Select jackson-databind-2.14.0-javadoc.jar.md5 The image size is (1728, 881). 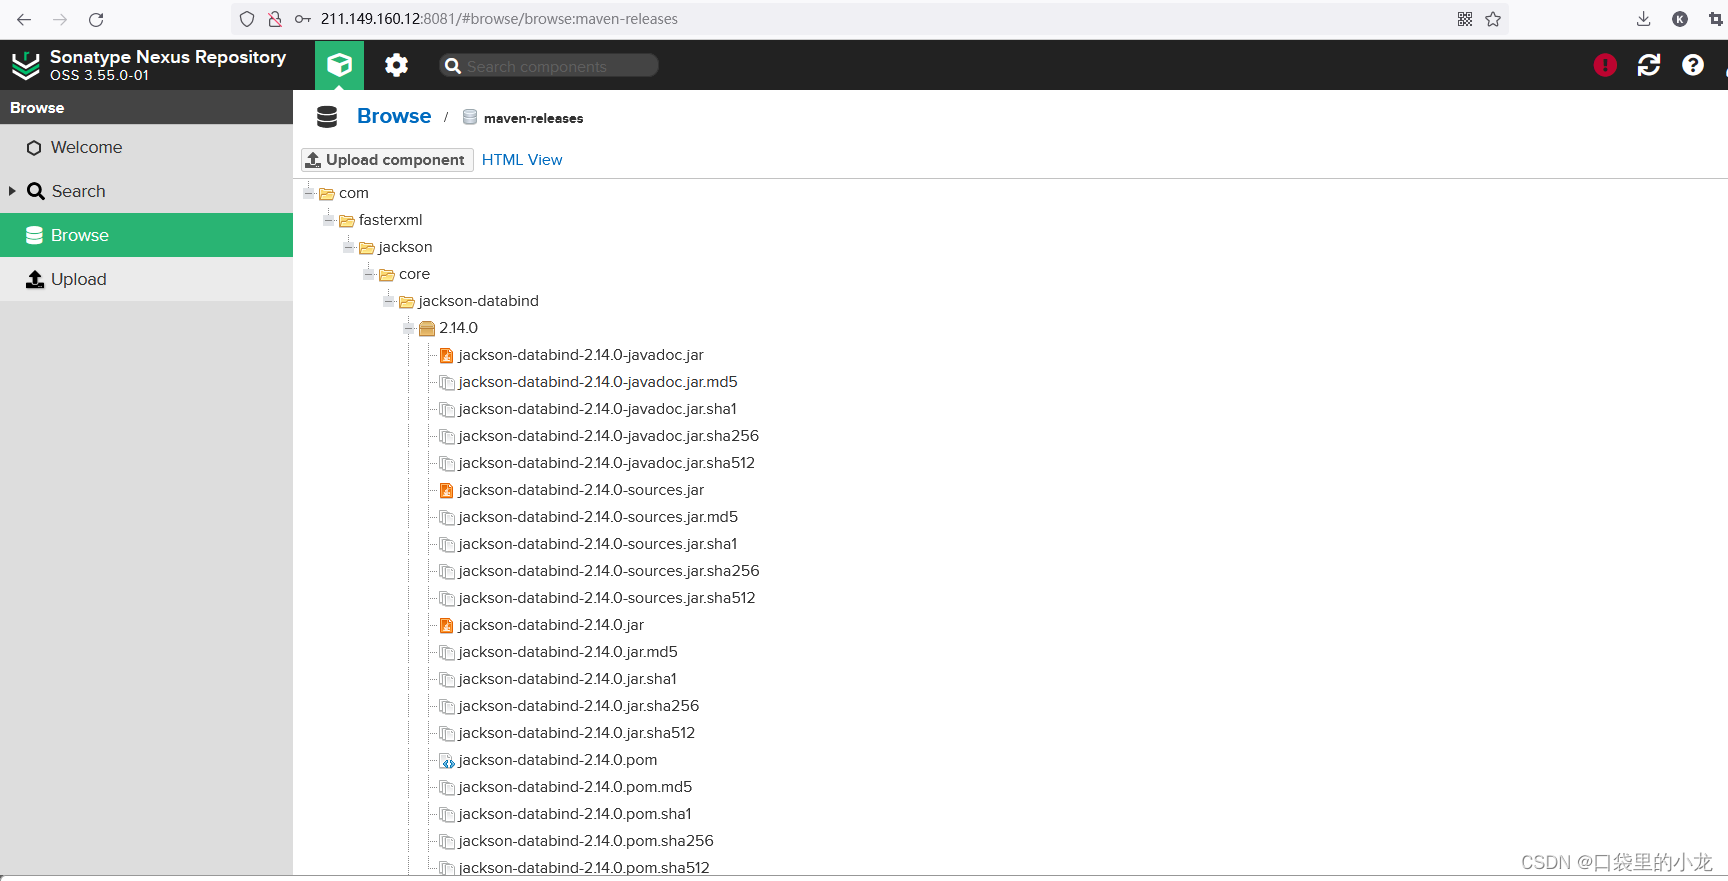(598, 382)
